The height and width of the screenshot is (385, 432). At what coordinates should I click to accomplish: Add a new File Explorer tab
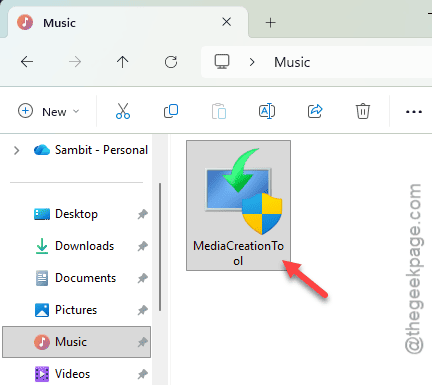[x=270, y=23]
